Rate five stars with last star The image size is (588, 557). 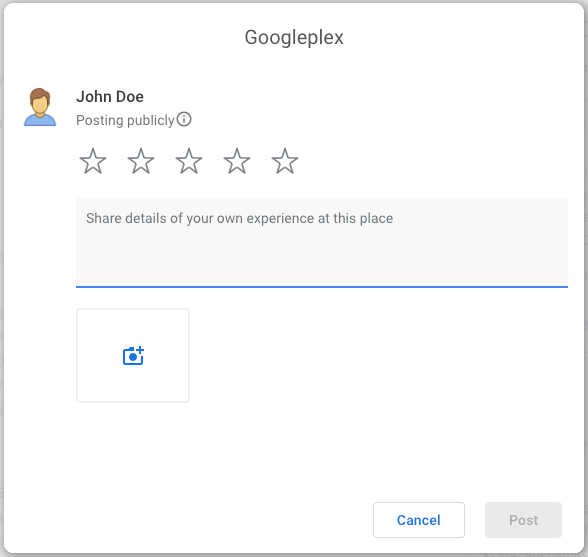[x=285, y=161]
